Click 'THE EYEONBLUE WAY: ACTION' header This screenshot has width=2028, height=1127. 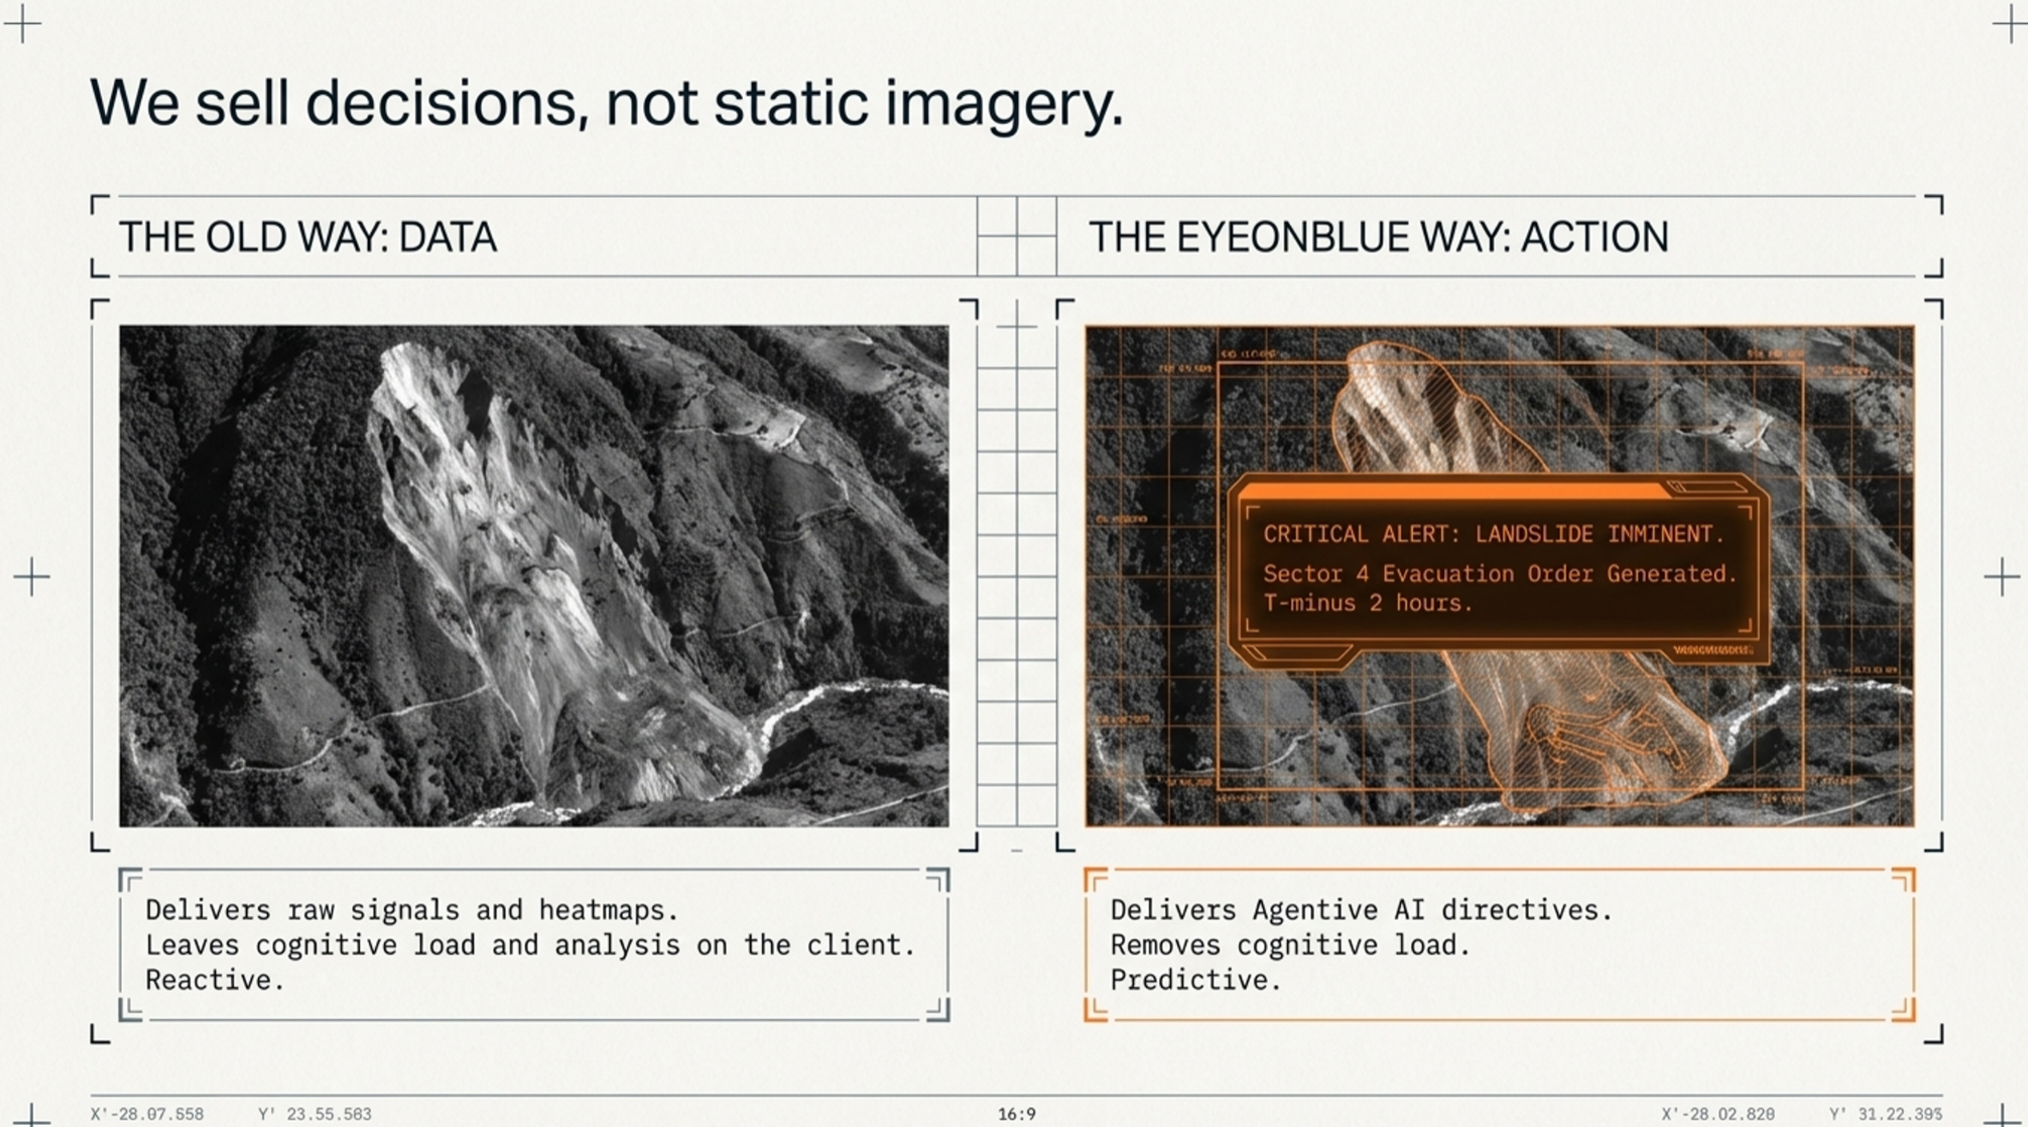[x=1378, y=238]
